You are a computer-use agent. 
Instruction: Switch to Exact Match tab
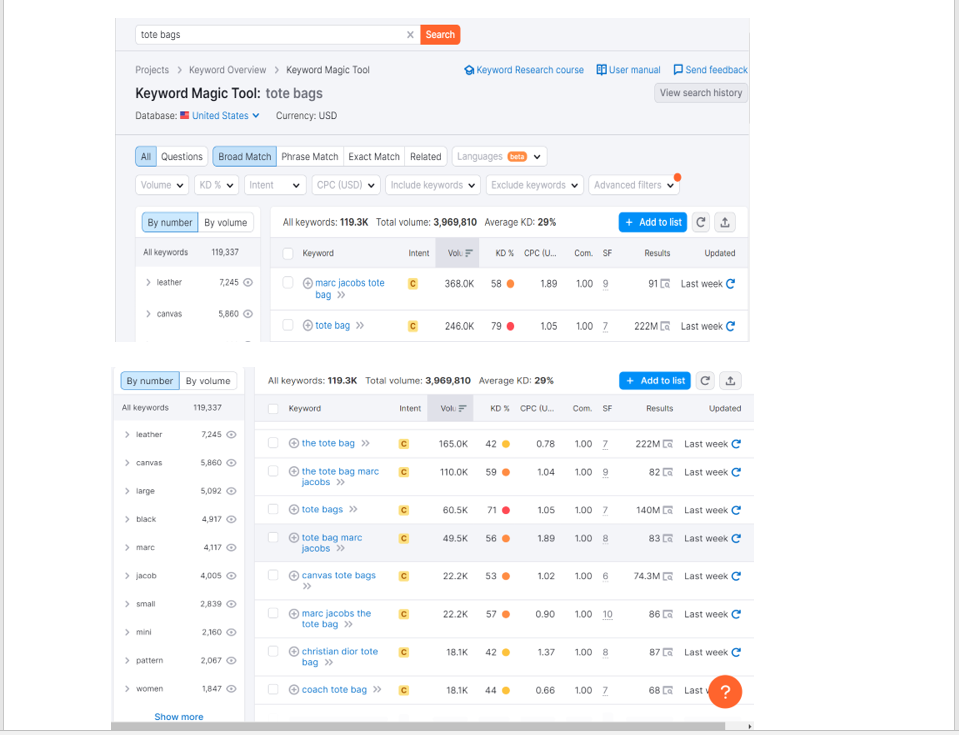[374, 157]
